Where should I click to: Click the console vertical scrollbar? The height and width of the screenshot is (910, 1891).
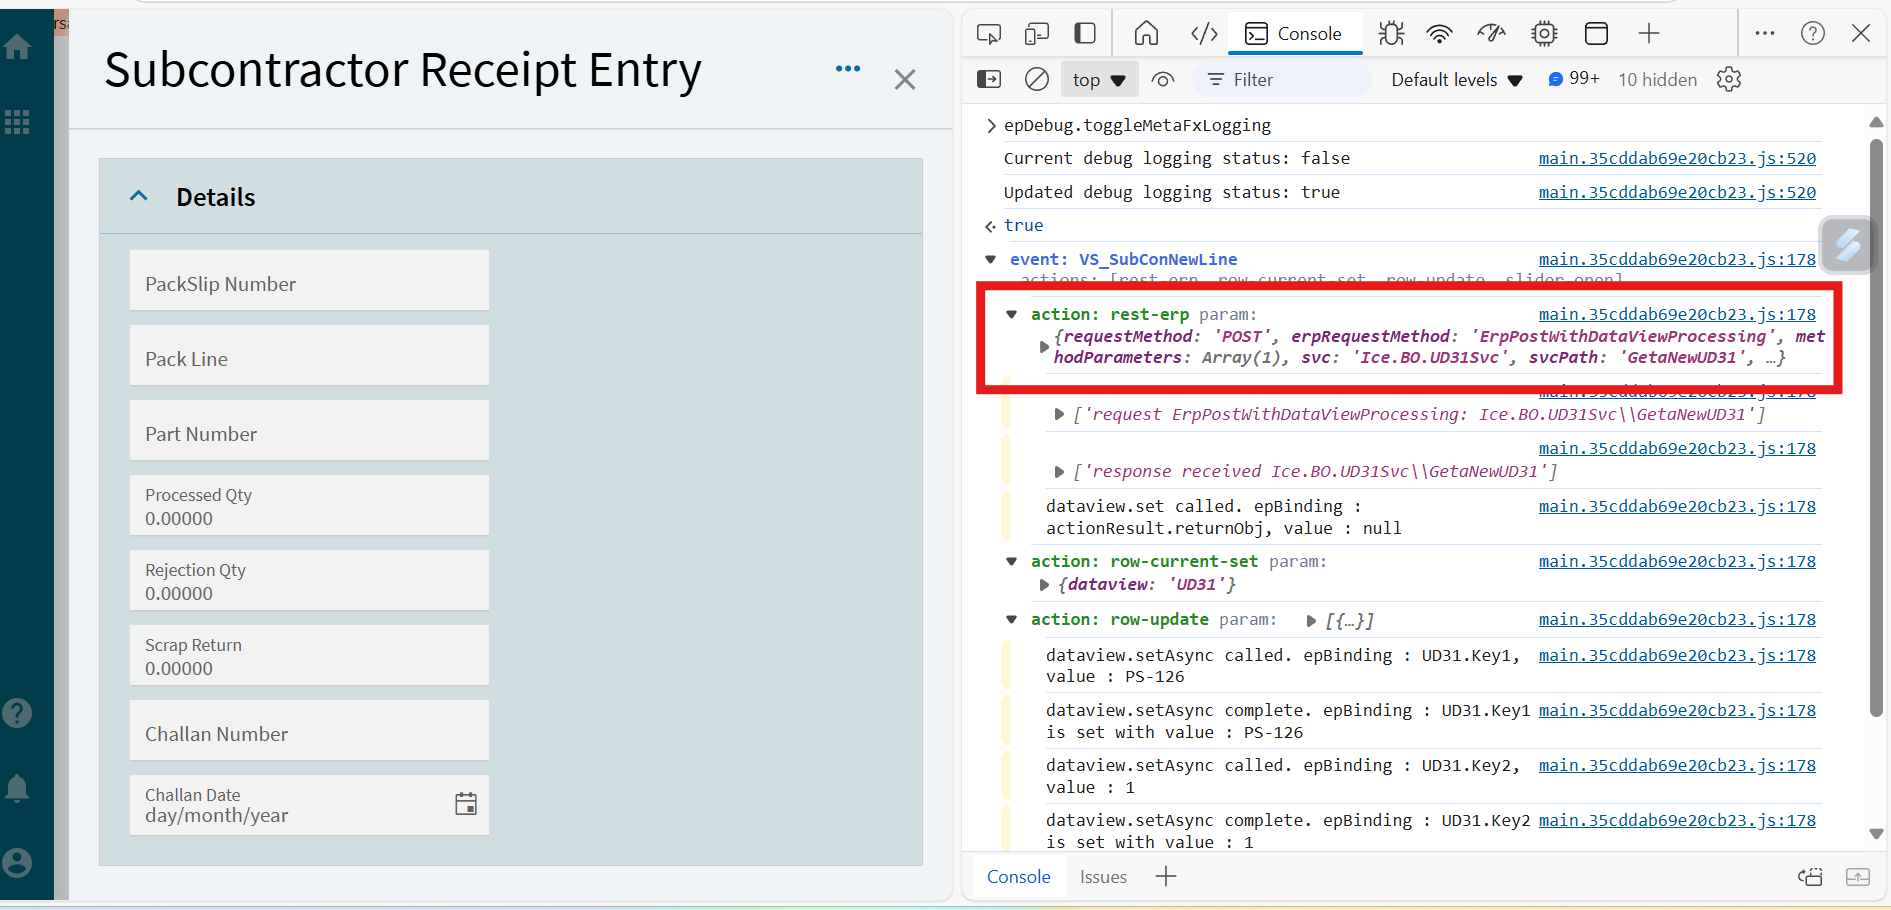[x=1877, y=428]
